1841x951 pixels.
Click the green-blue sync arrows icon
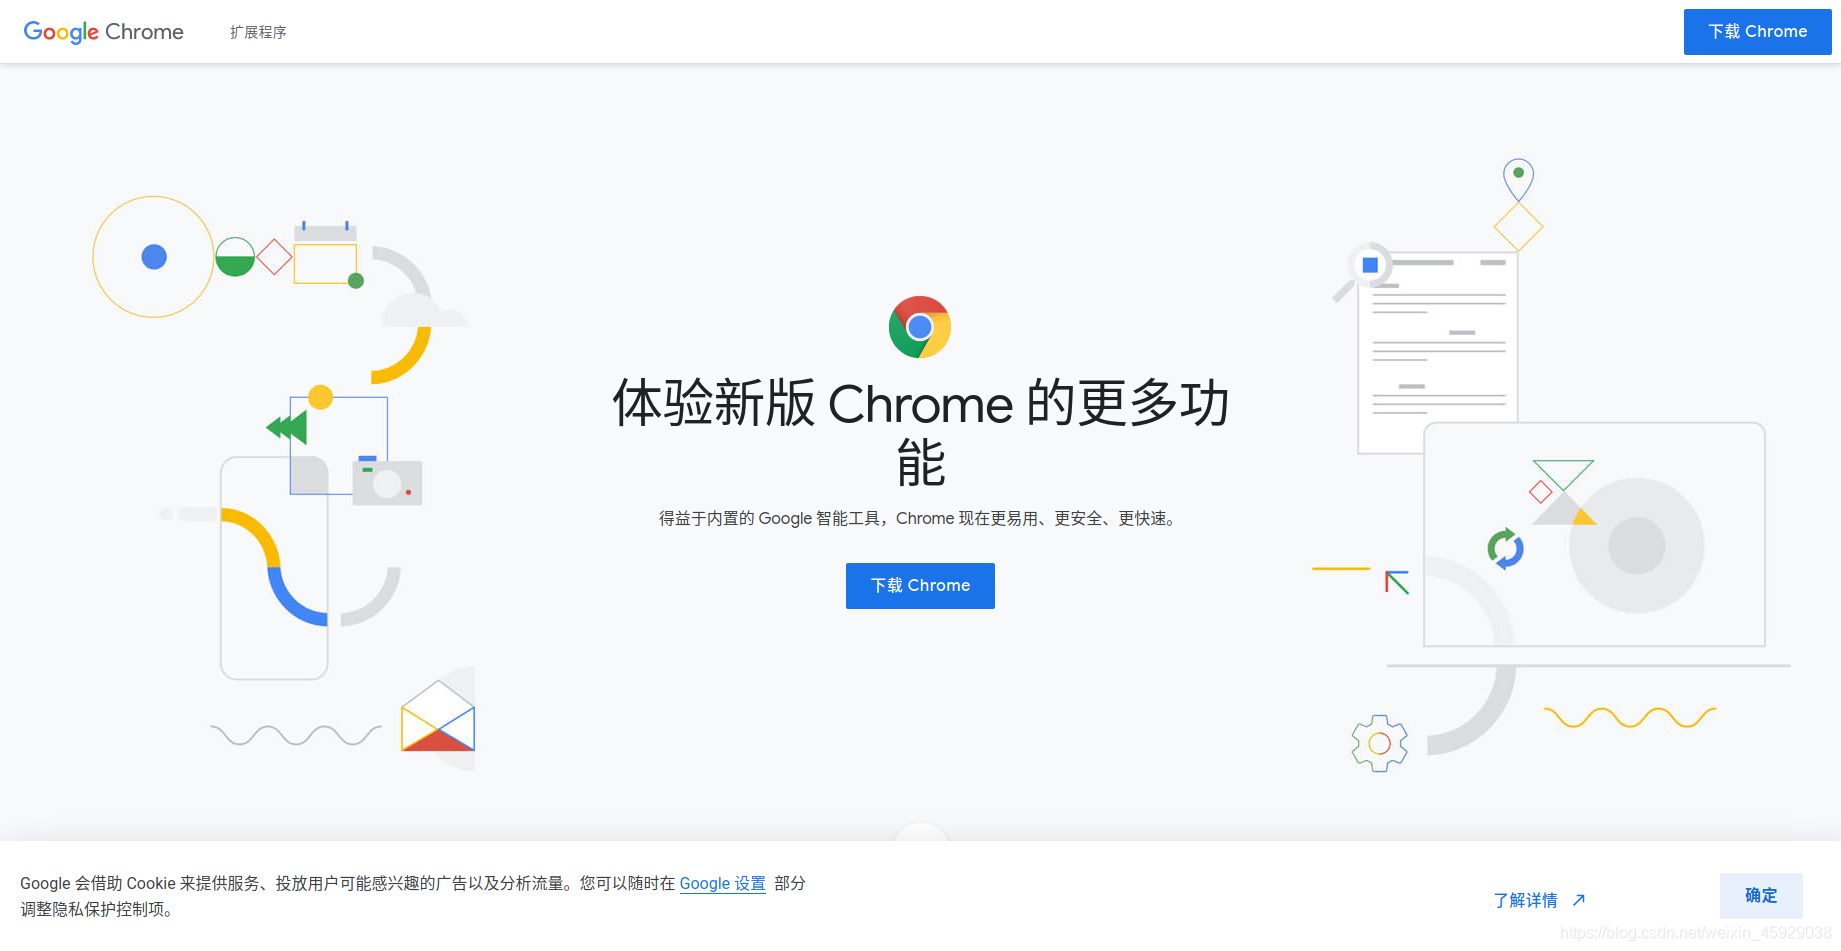(1505, 549)
